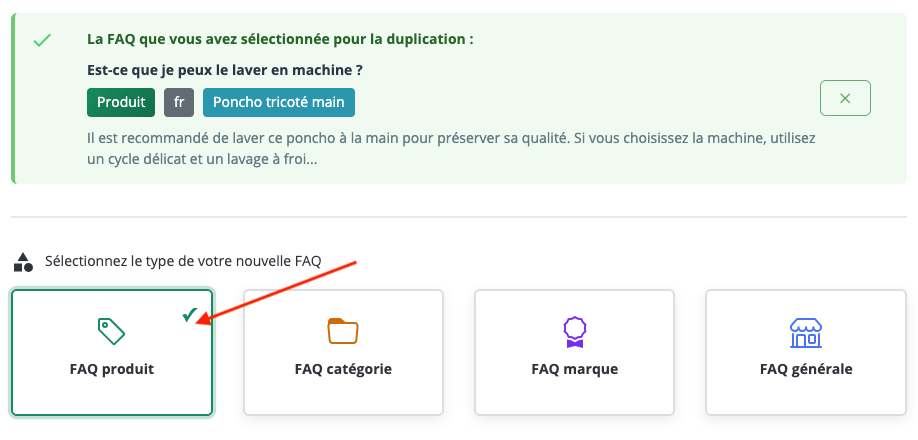Click the blue storefront icon for FAQ générale
Viewport: 918px width, 440px height.
pos(805,331)
